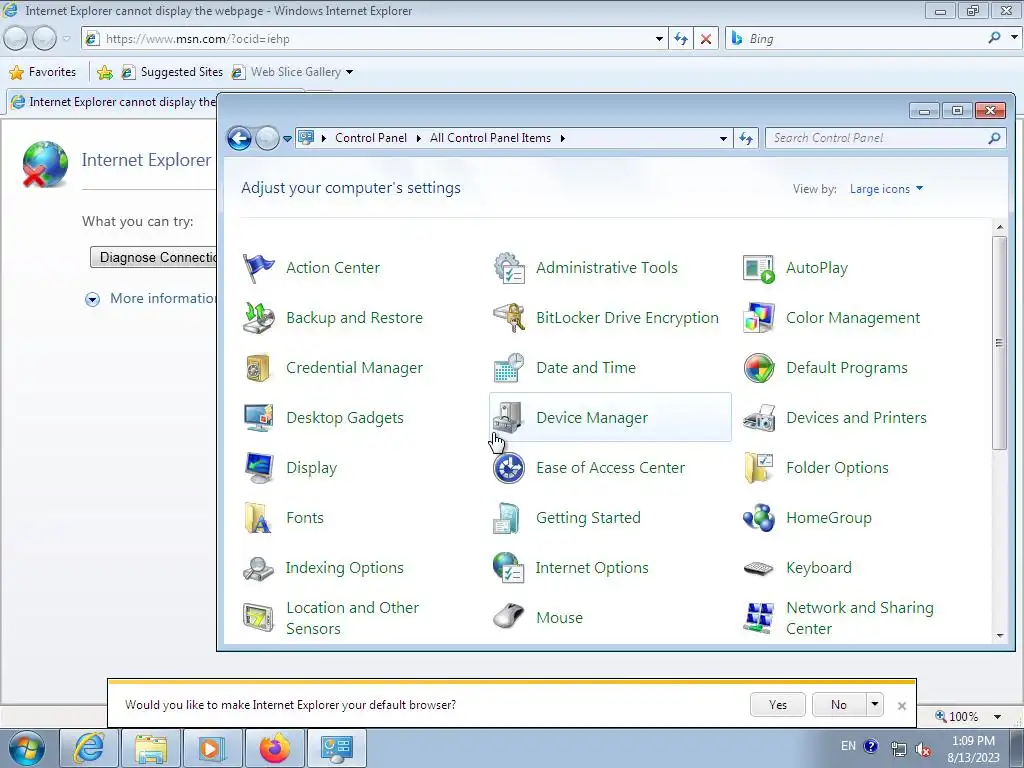Dismiss the default browser notification bar

pos(902,705)
